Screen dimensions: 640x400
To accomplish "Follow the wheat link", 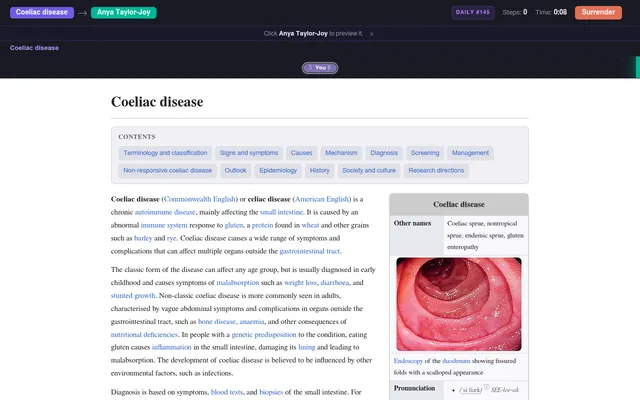I will pyautogui.click(x=310, y=225).
